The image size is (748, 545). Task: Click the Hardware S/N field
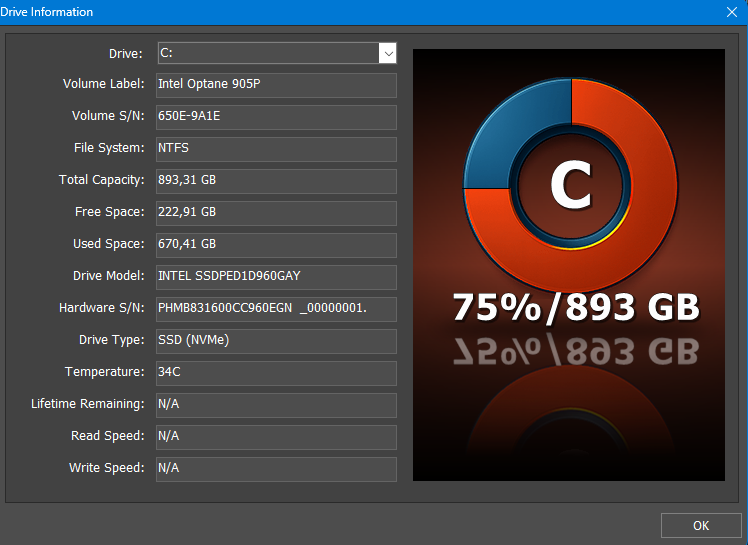pos(276,309)
